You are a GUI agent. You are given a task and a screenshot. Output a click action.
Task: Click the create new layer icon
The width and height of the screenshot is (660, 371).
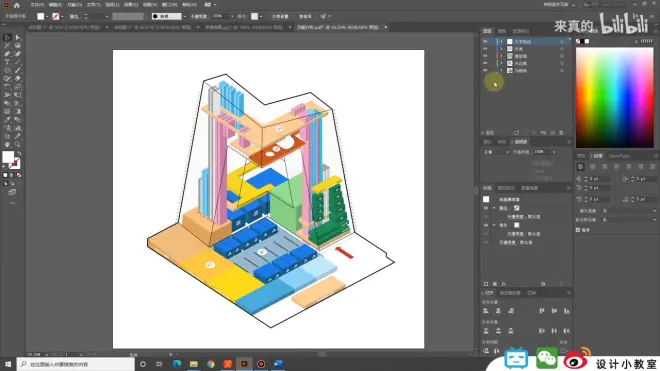pyautogui.click(x=552, y=133)
